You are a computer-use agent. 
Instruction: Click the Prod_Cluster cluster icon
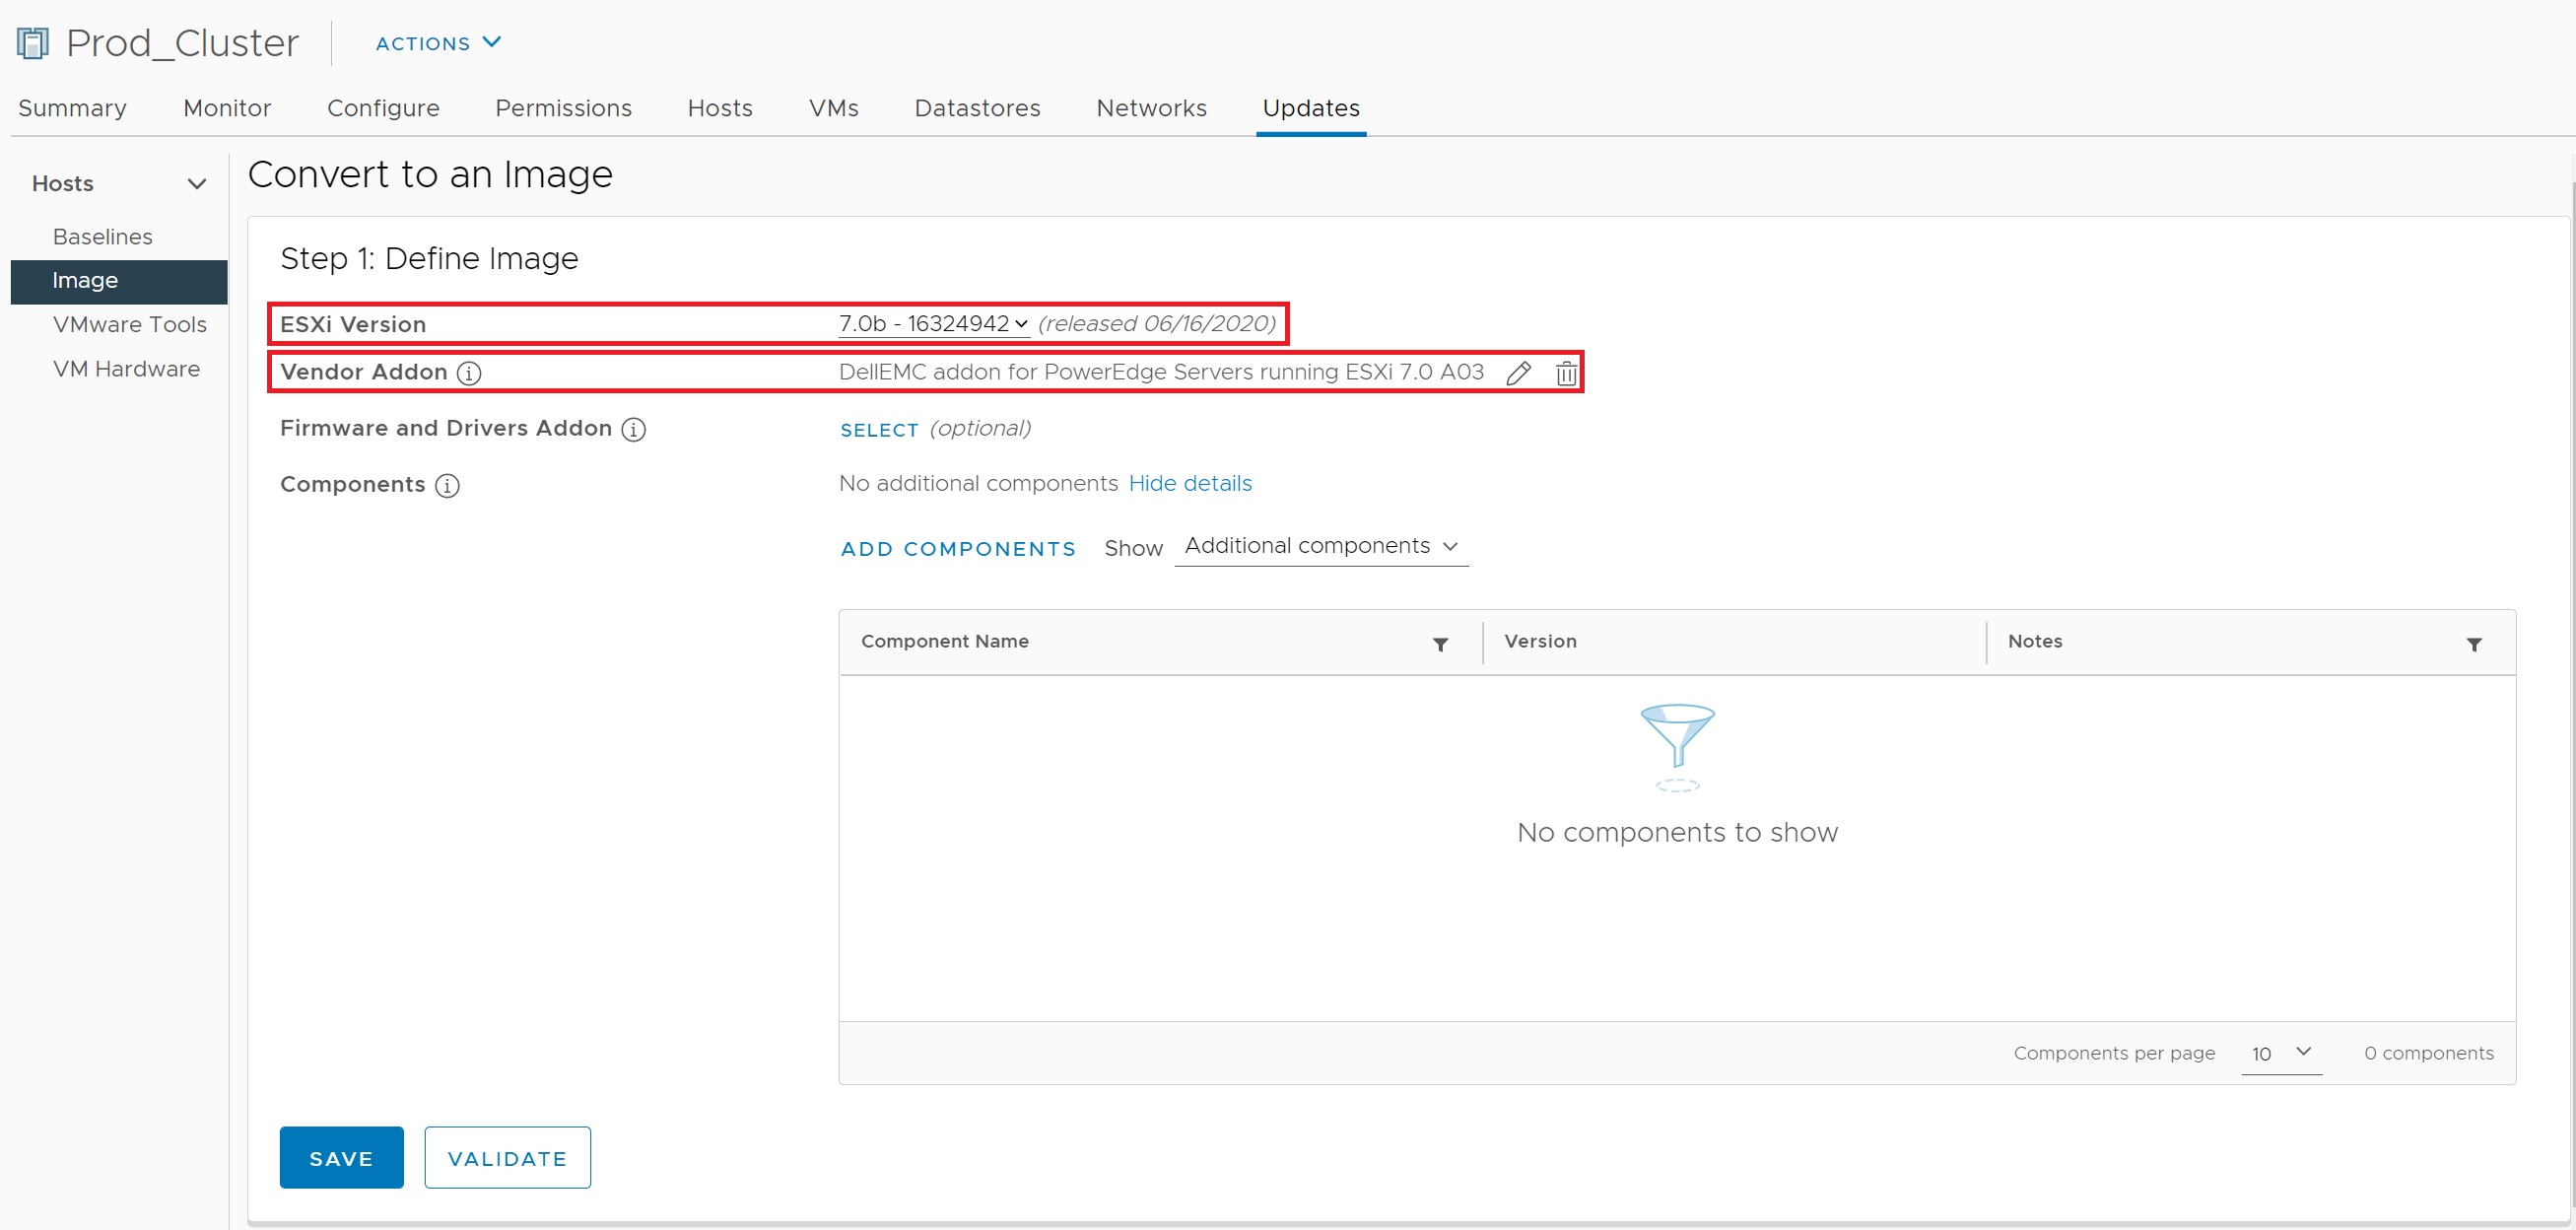pyautogui.click(x=33, y=43)
